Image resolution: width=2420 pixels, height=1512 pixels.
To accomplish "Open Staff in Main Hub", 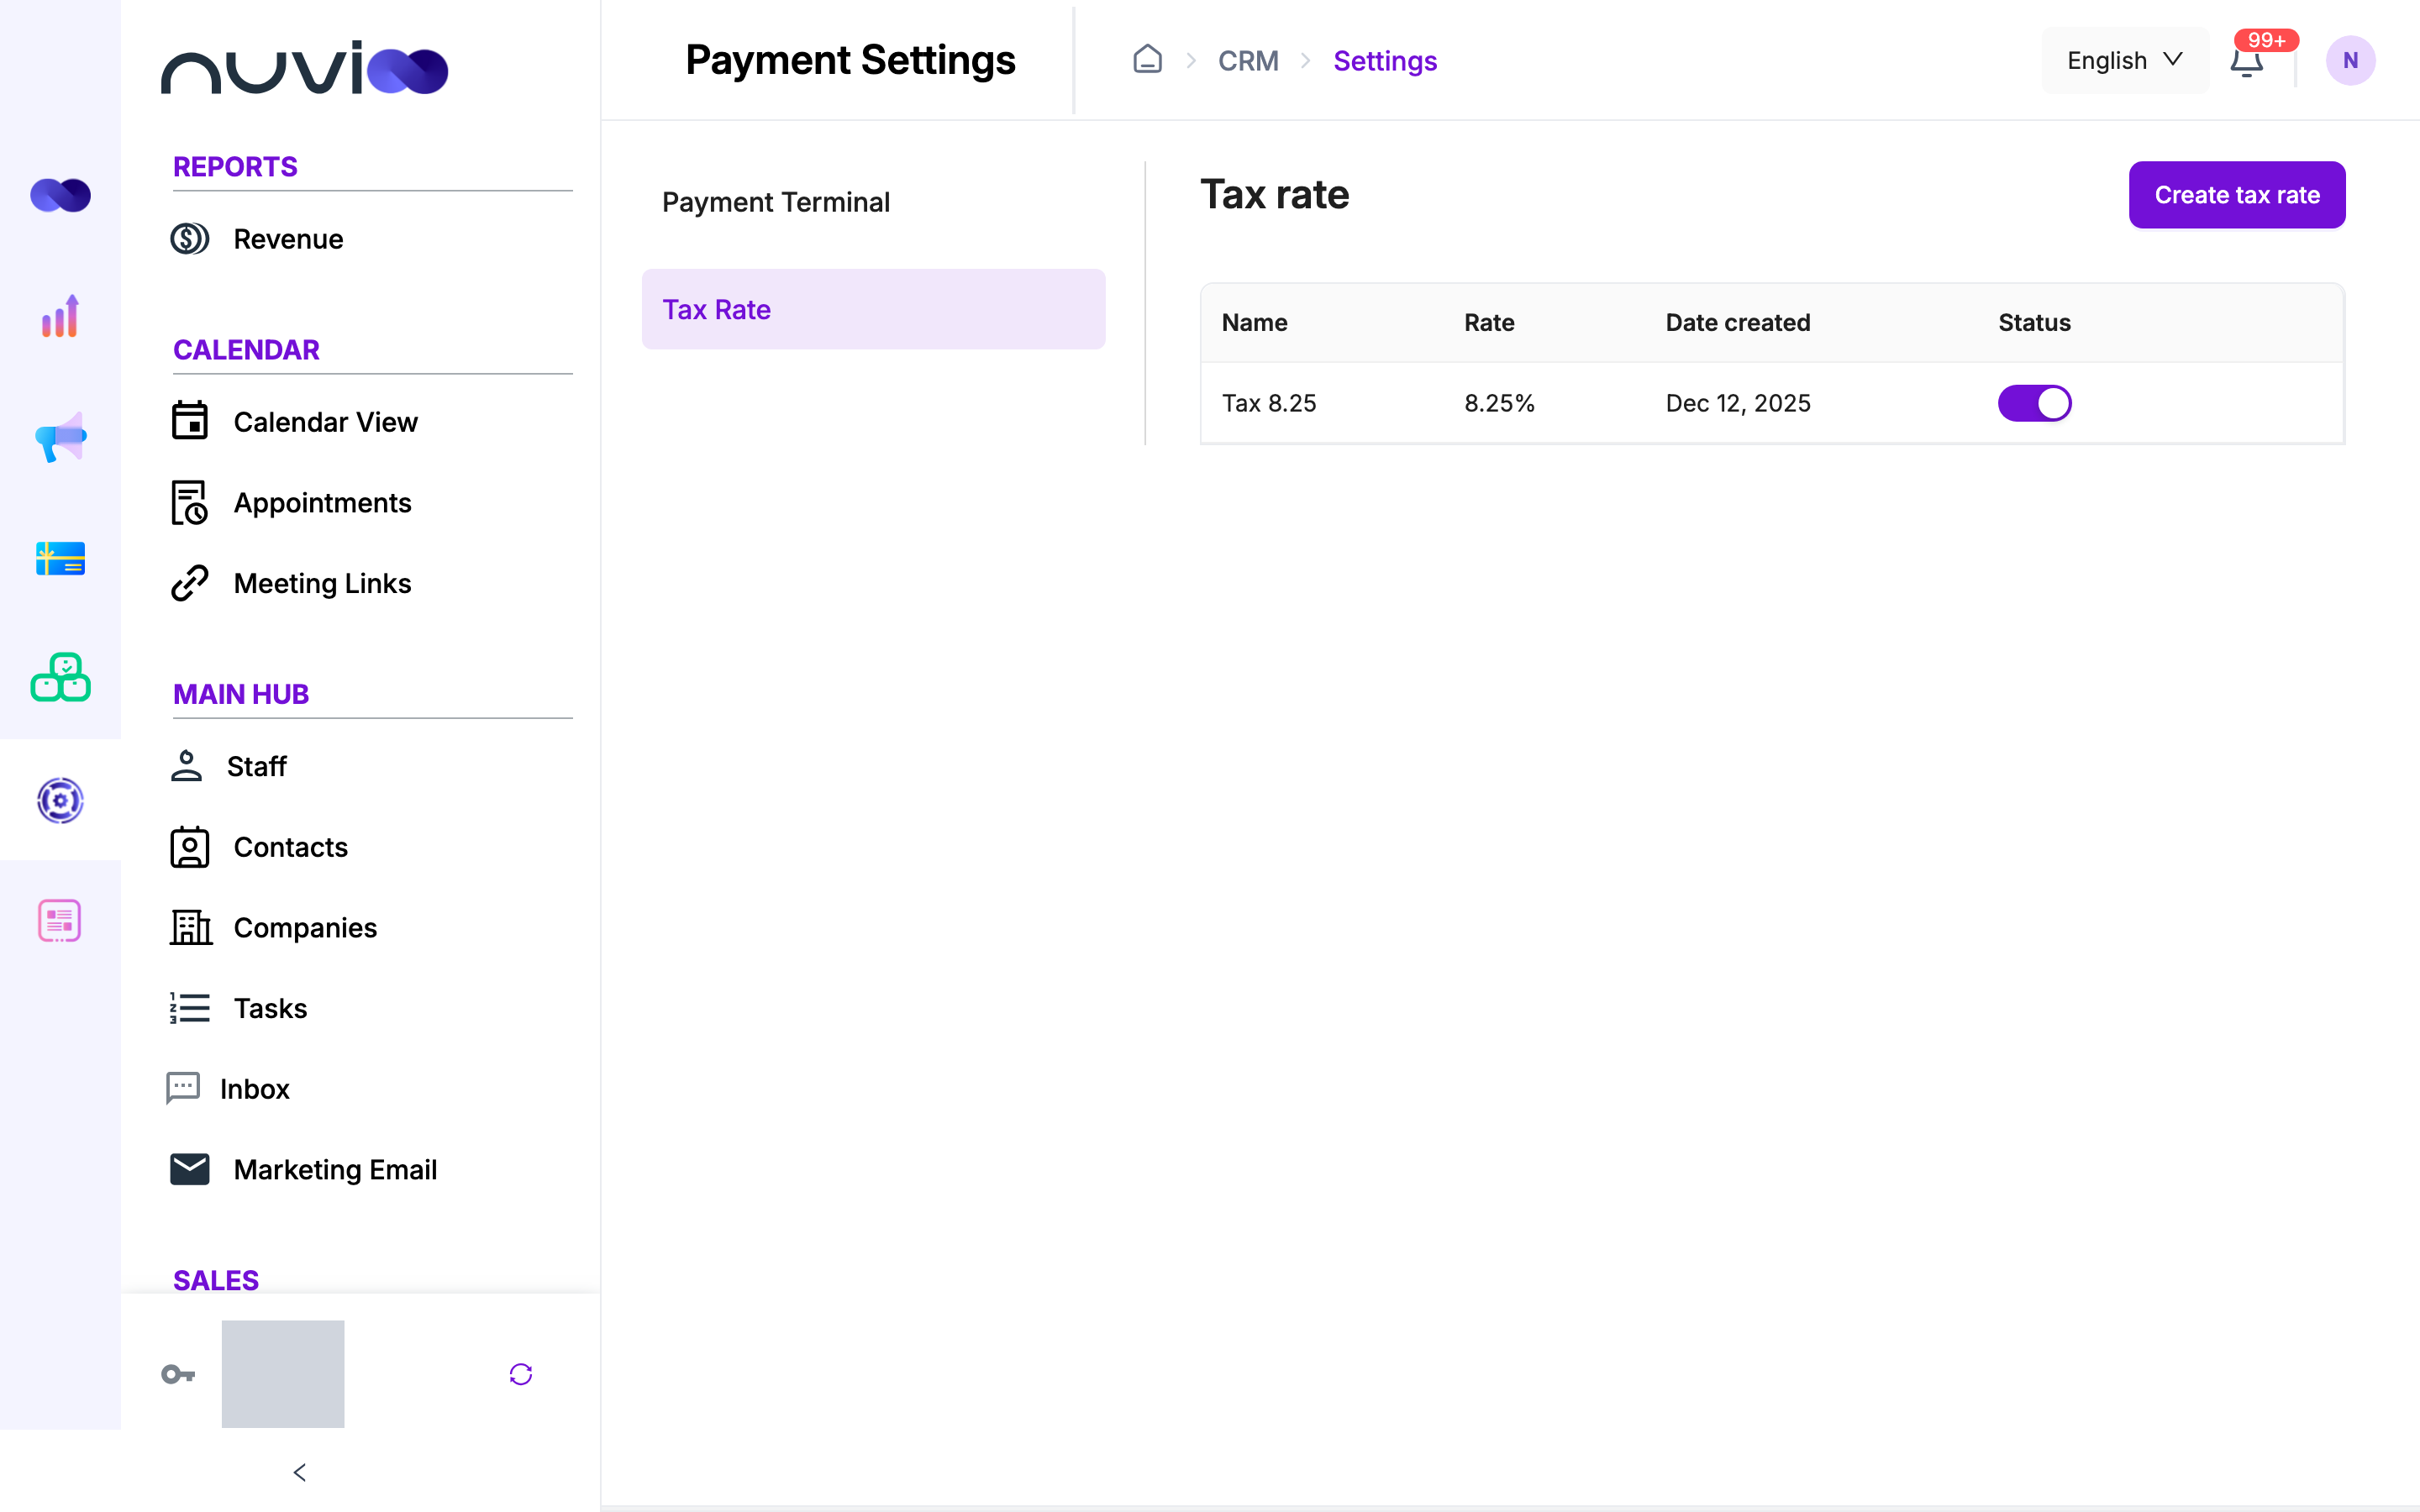I will 256,766.
